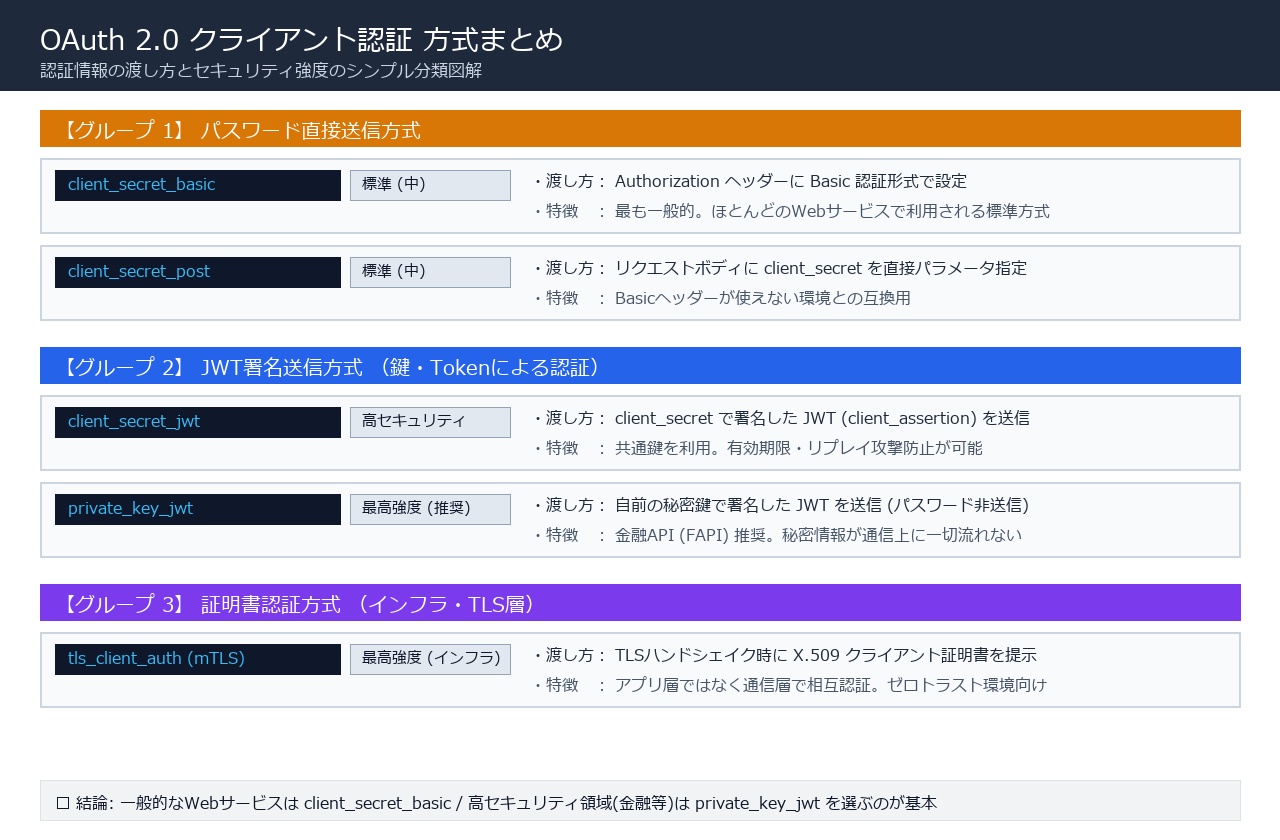Click the 高セキュリティ badge
This screenshot has height=840, width=1280.
click(x=430, y=422)
